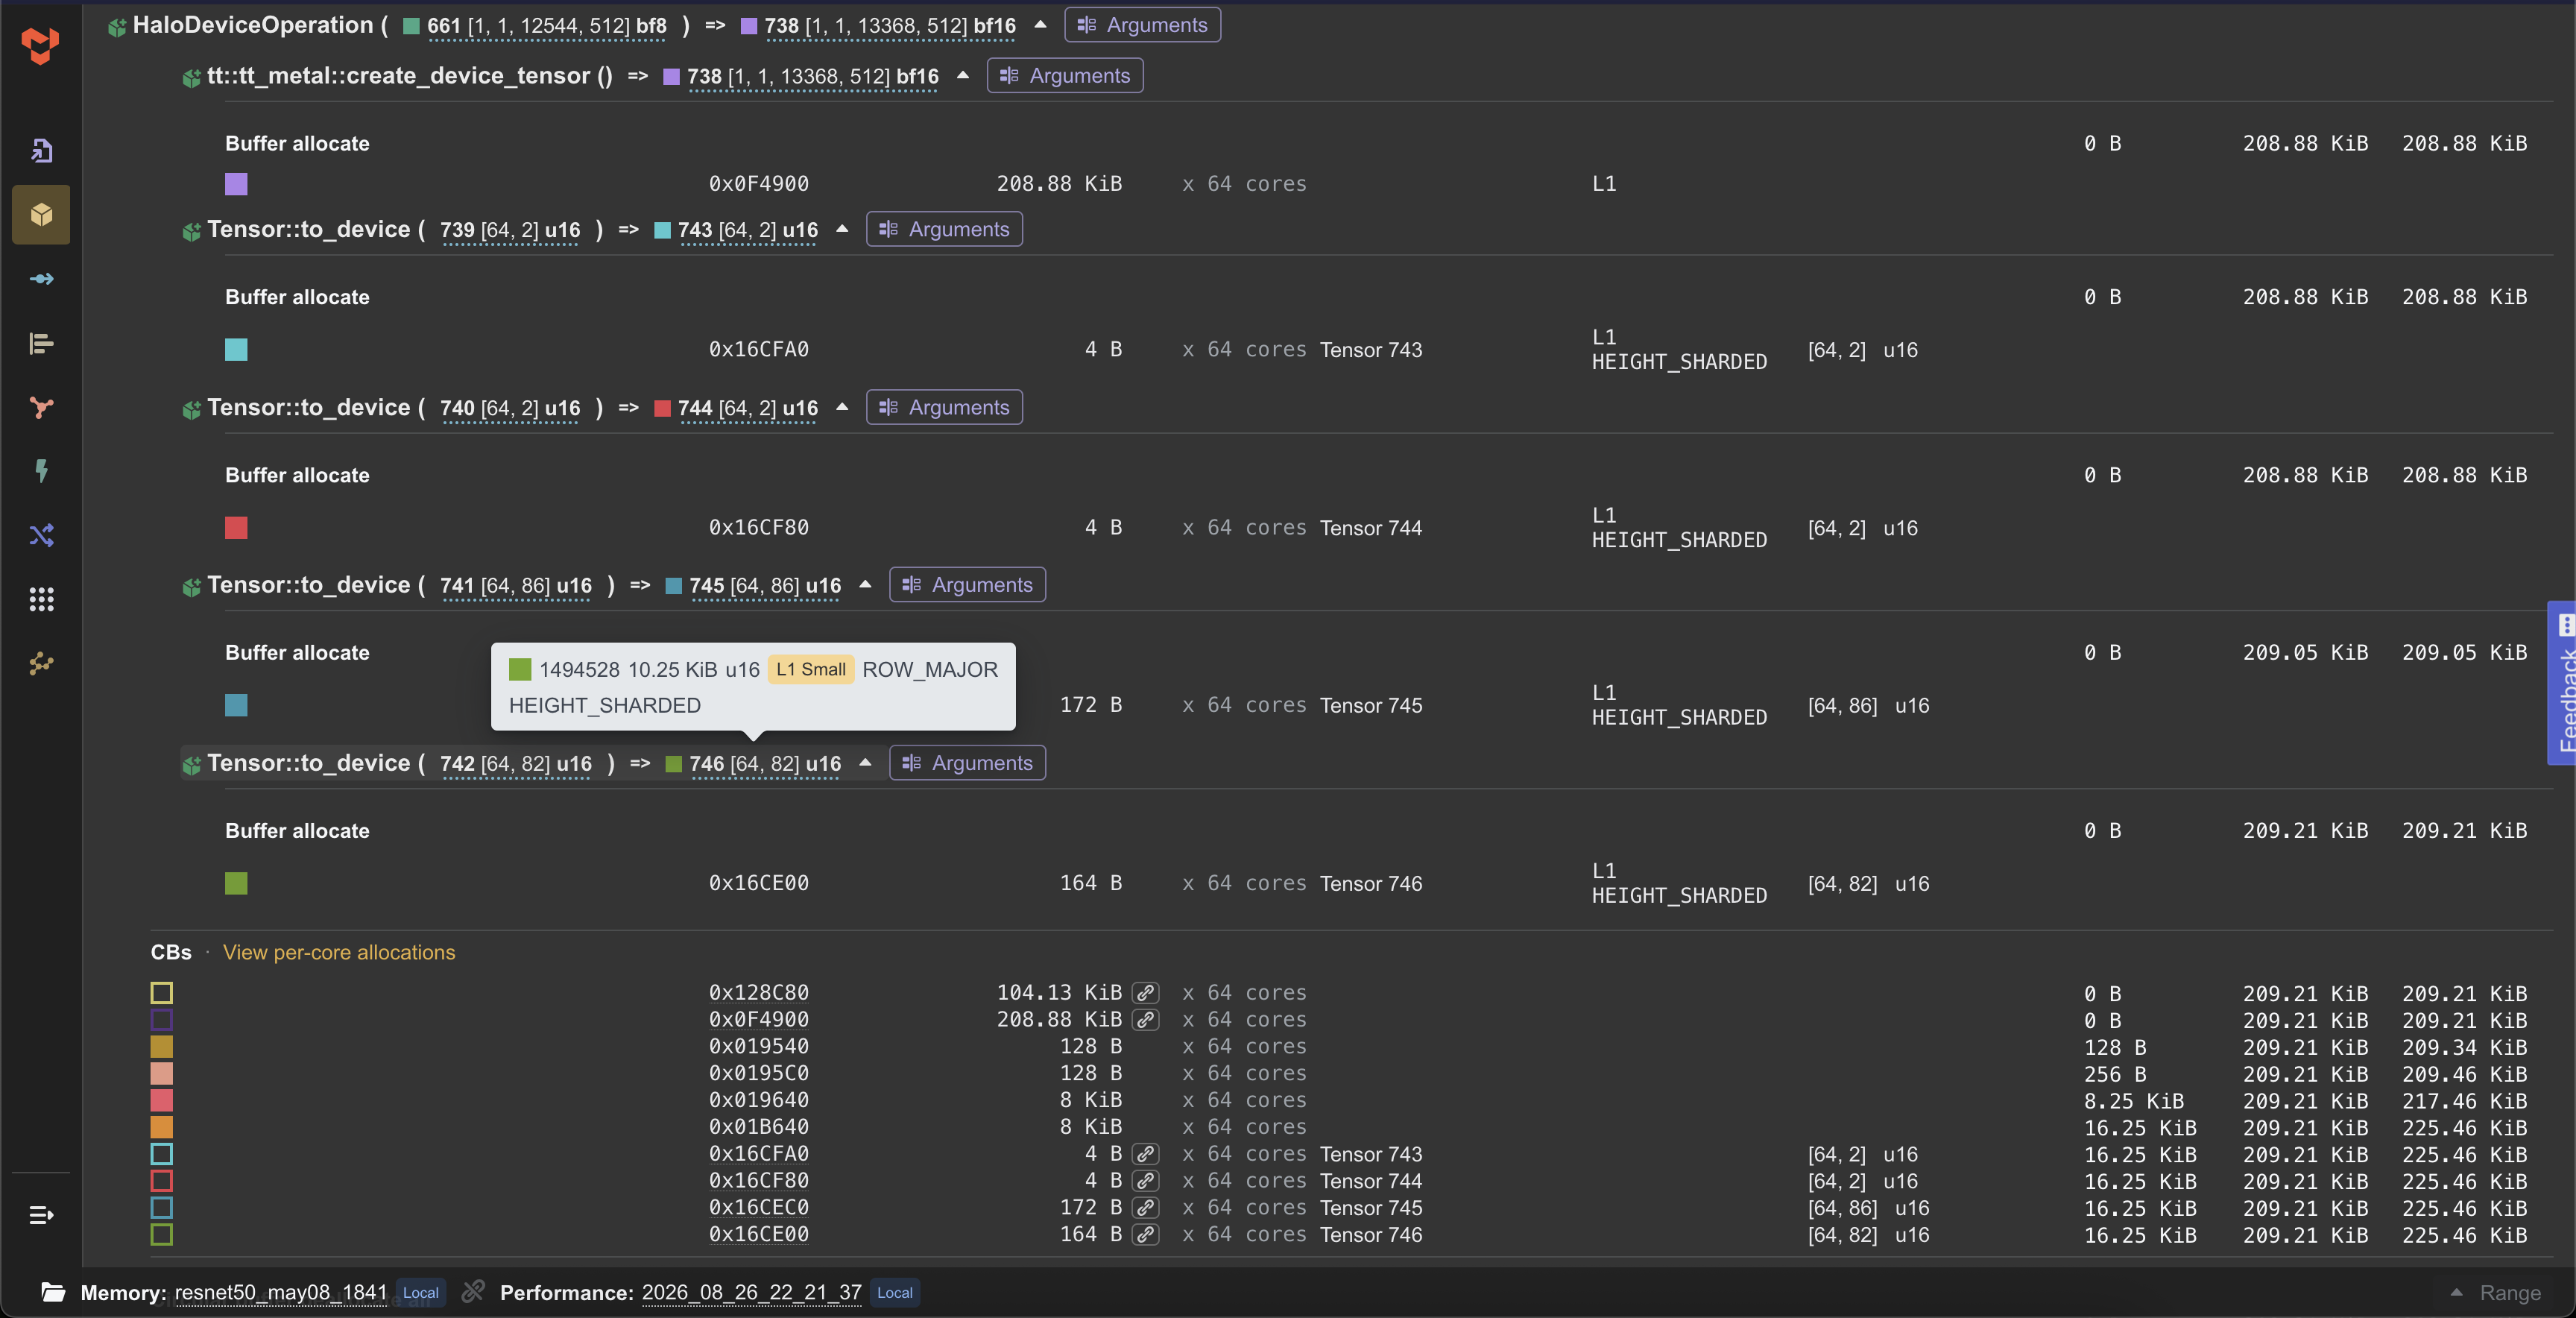Open the NPE shuffle icon in sidebar
Viewport: 2576px width, 1318px height.
click(41, 535)
